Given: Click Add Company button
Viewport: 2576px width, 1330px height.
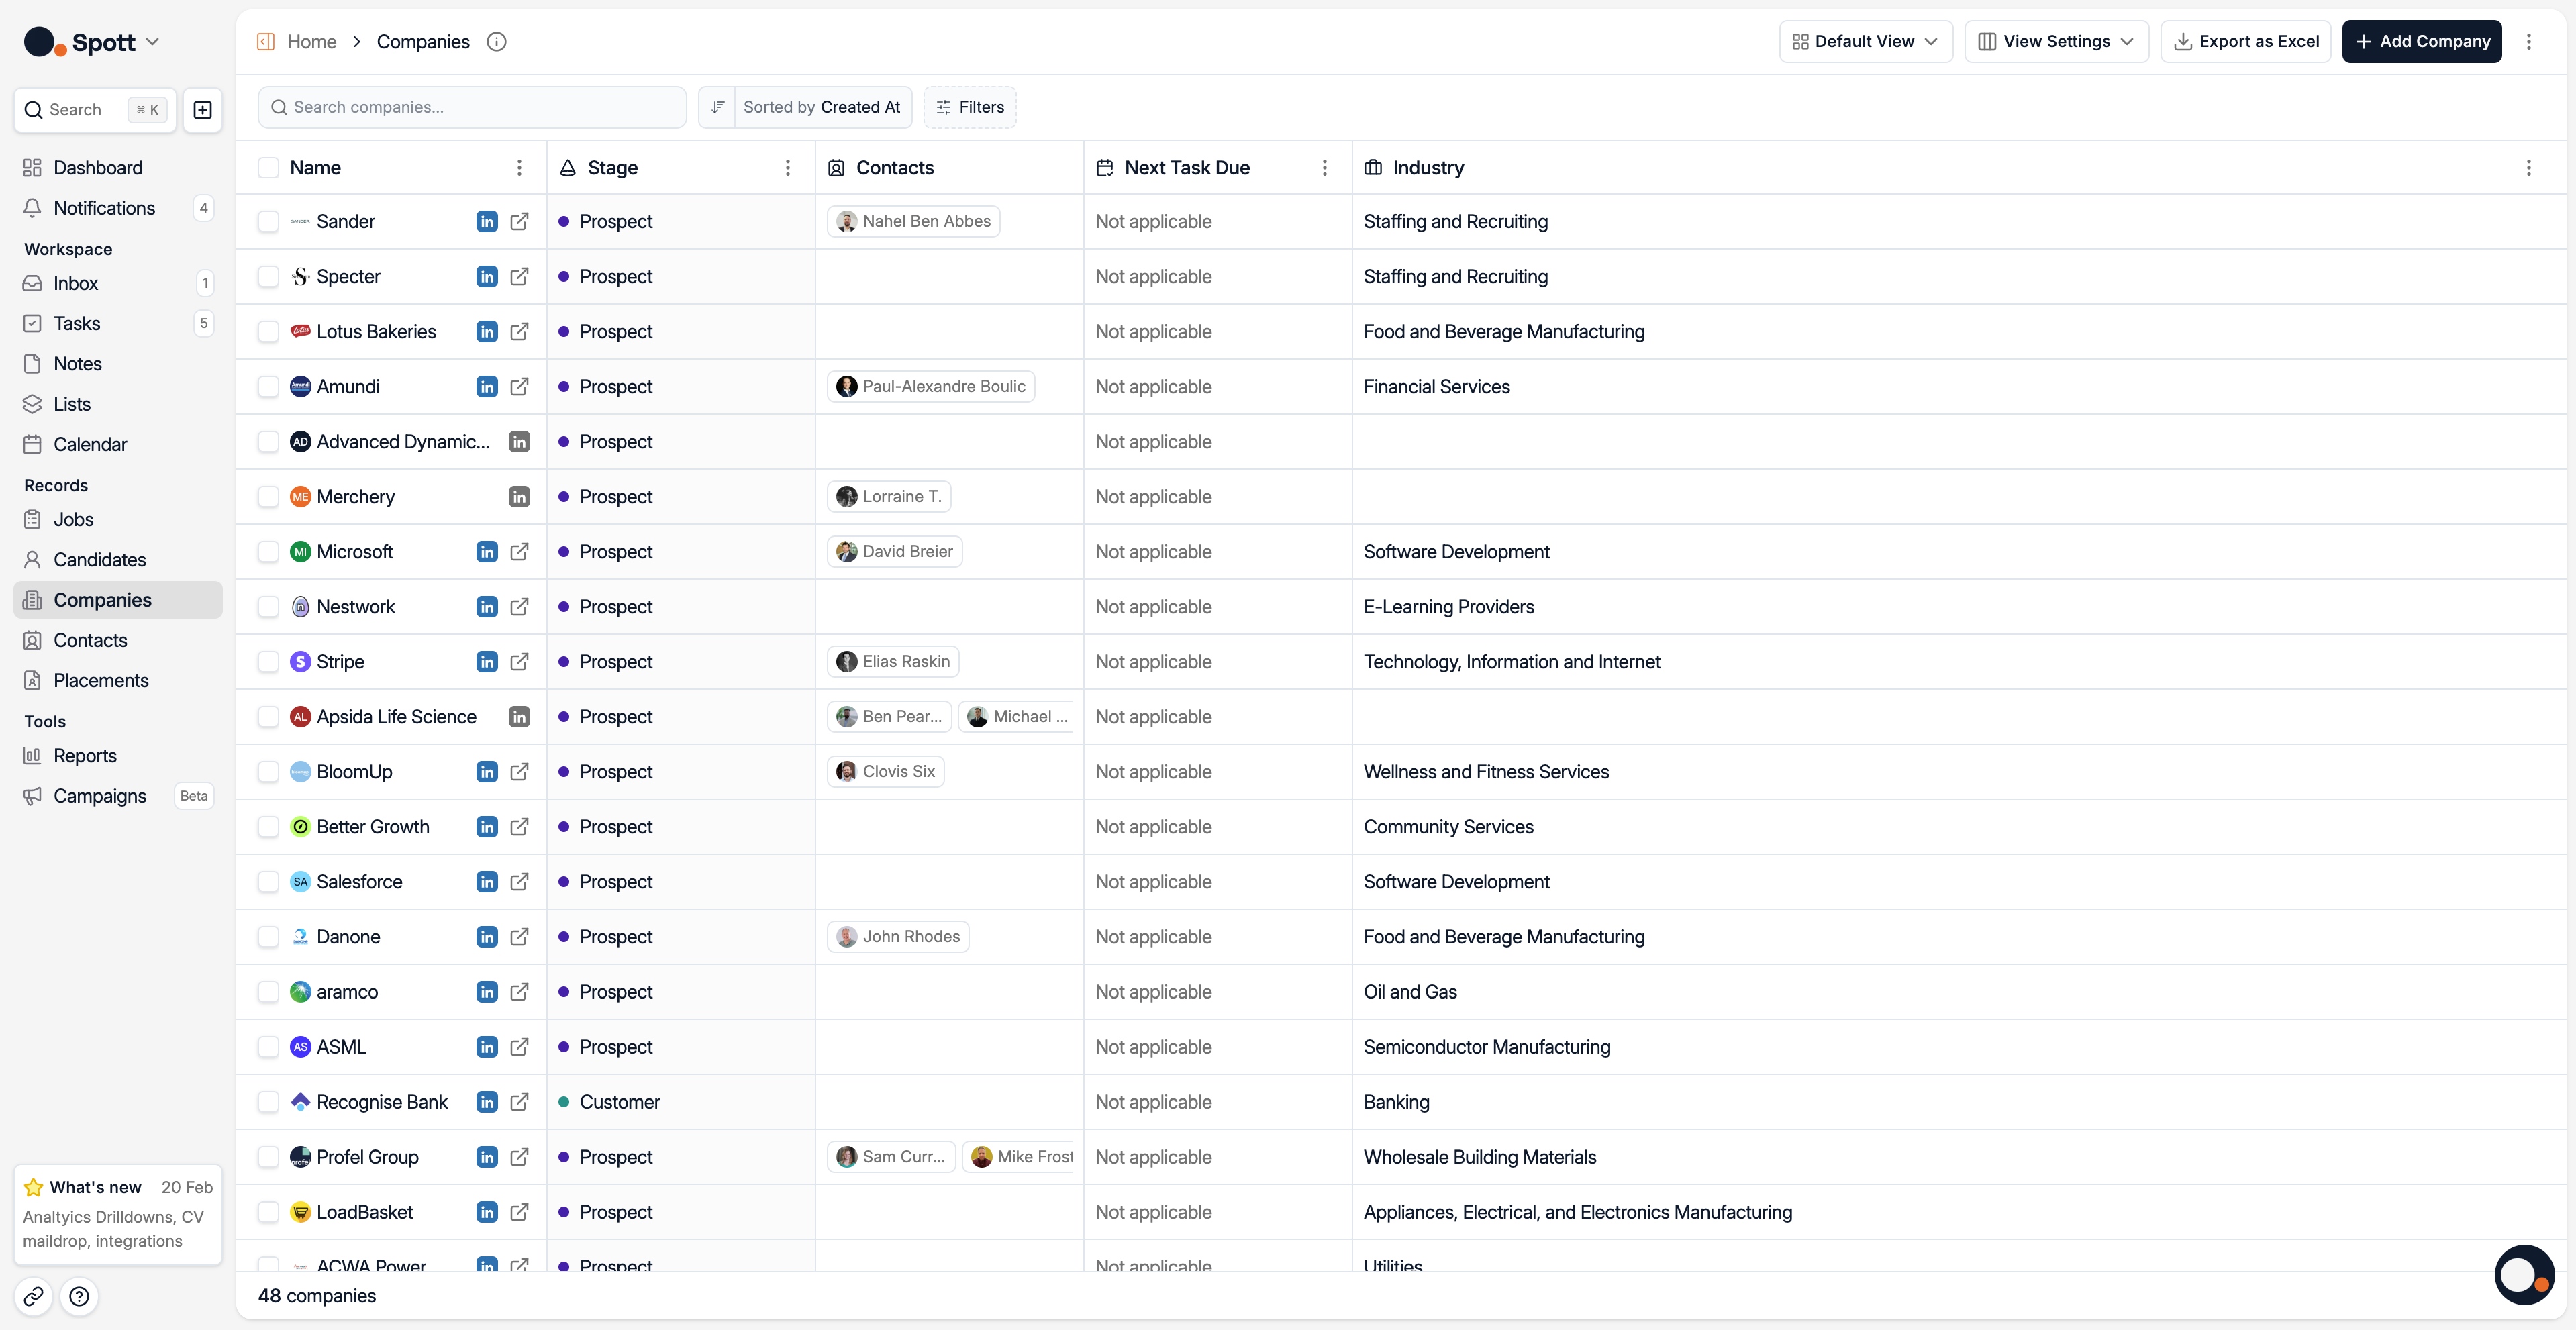Looking at the screenshot, I should [x=2421, y=42].
